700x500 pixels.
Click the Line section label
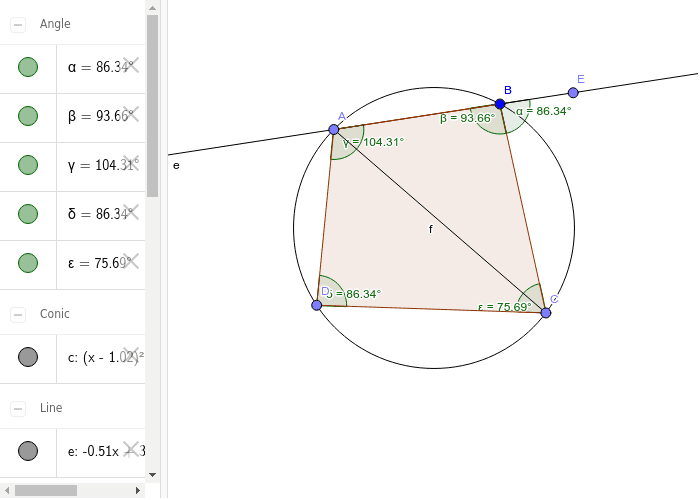point(51,408)
